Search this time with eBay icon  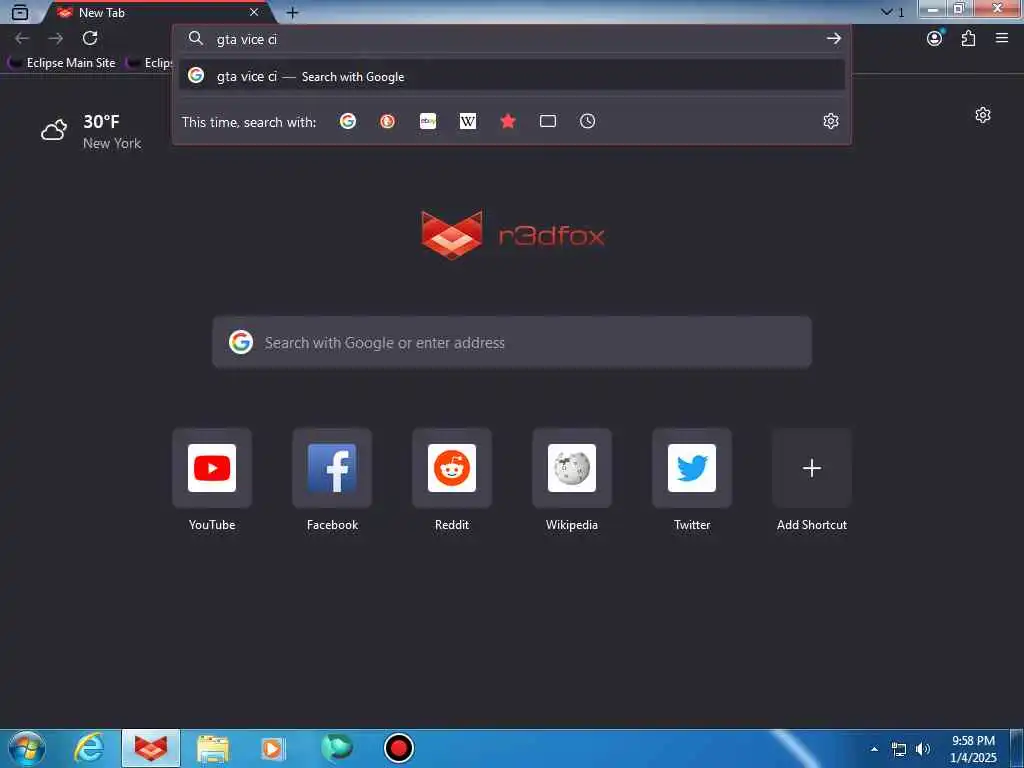[428, 121]
